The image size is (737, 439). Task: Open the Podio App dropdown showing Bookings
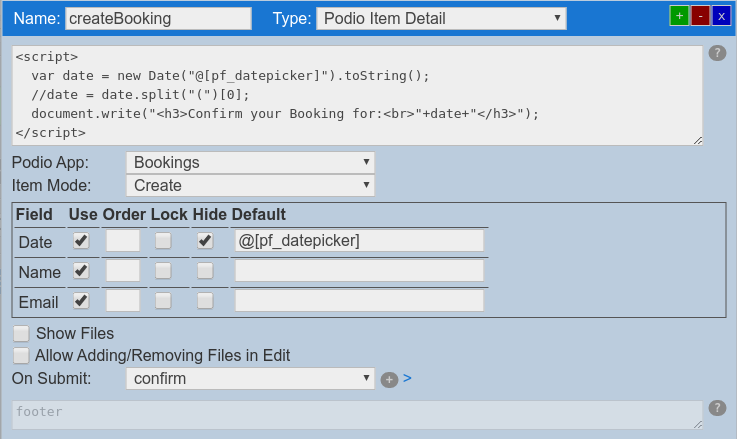point(251,163)
